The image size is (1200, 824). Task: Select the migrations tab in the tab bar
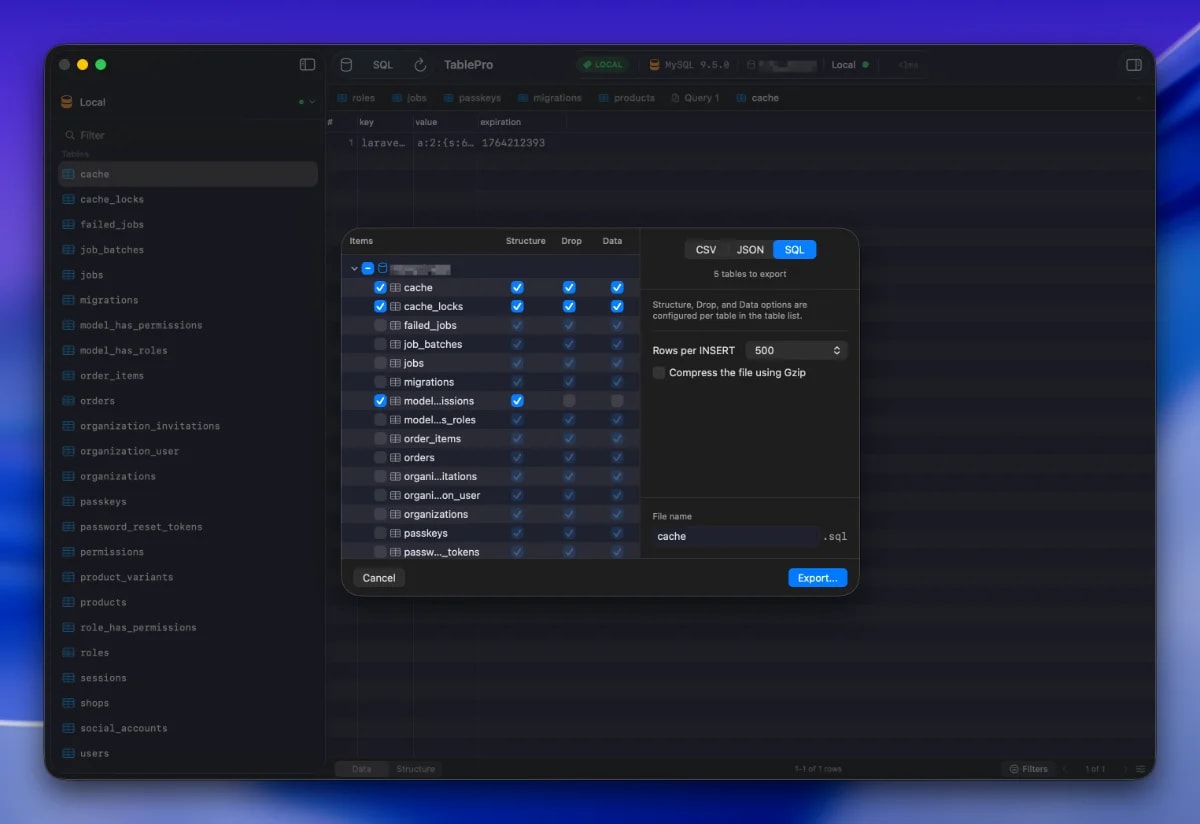[552, 98]
